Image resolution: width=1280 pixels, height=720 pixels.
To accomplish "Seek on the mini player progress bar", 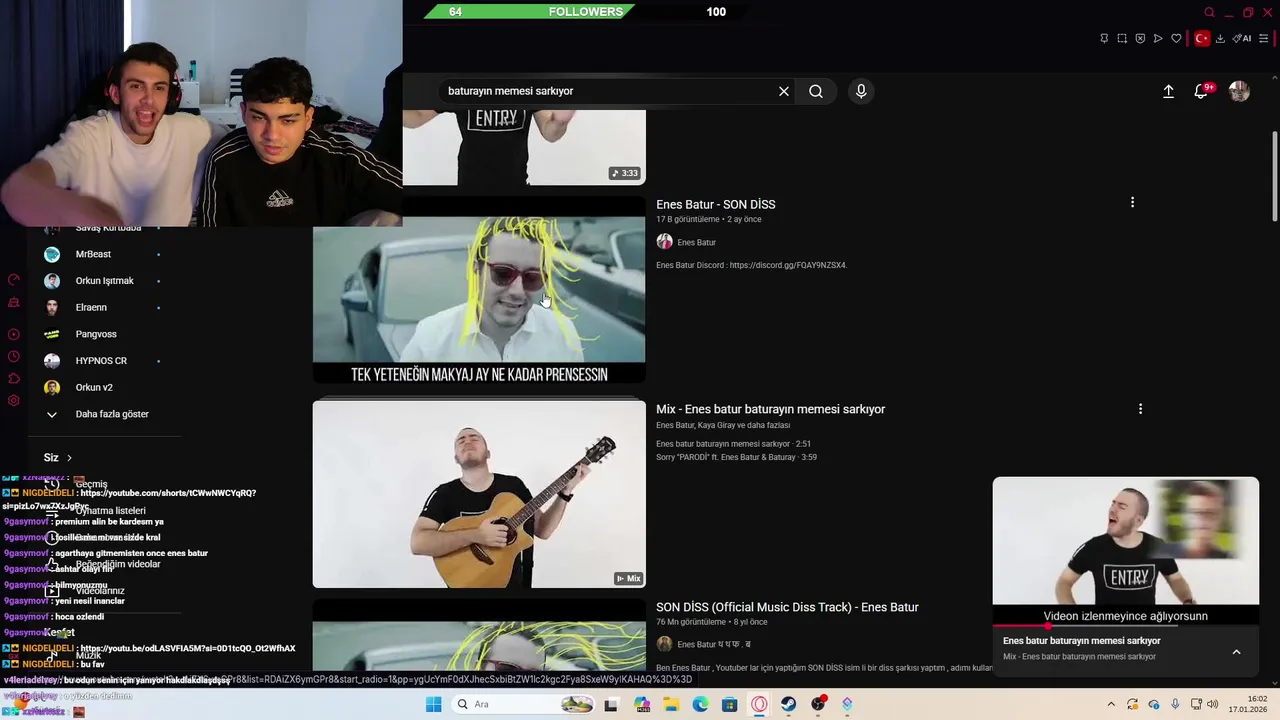I will coord(1126,626).
